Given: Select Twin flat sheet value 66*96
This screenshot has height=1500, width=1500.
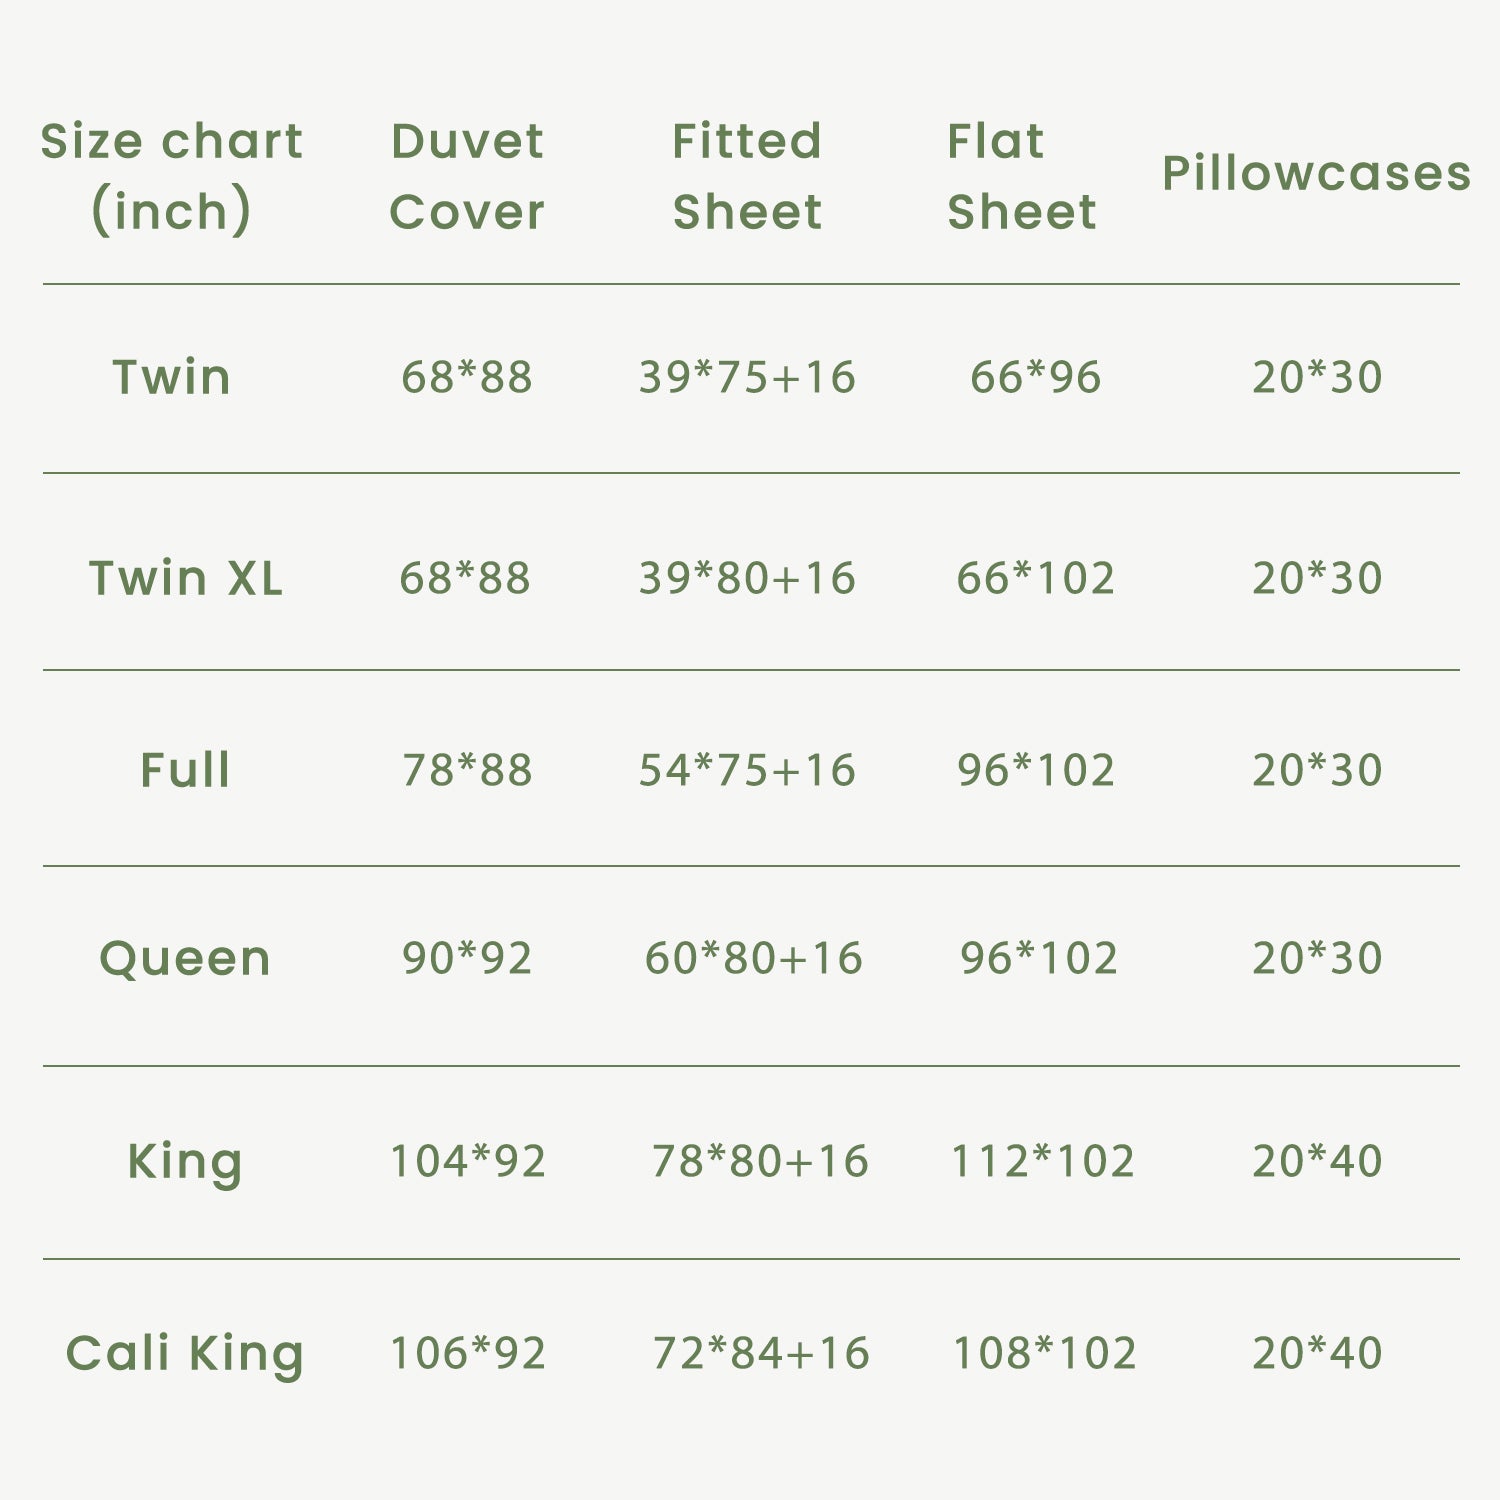Looking at the screenshot, I should pyautogui.click(x=1035, y=377).
